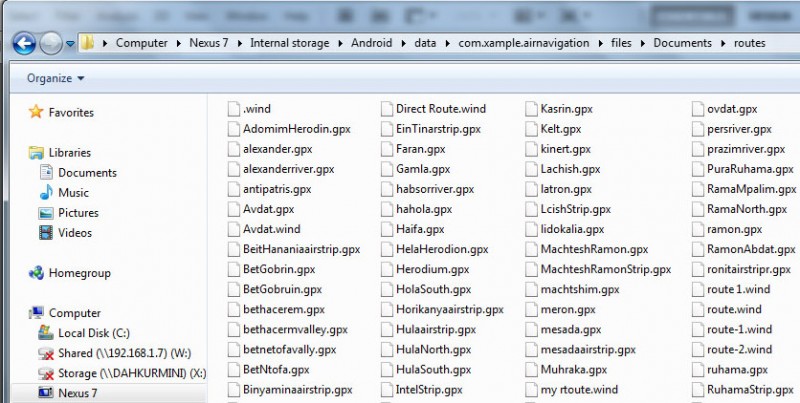Click icon of Kasrin.gpx file
This screenshot has width=800, height=403.
532,109
